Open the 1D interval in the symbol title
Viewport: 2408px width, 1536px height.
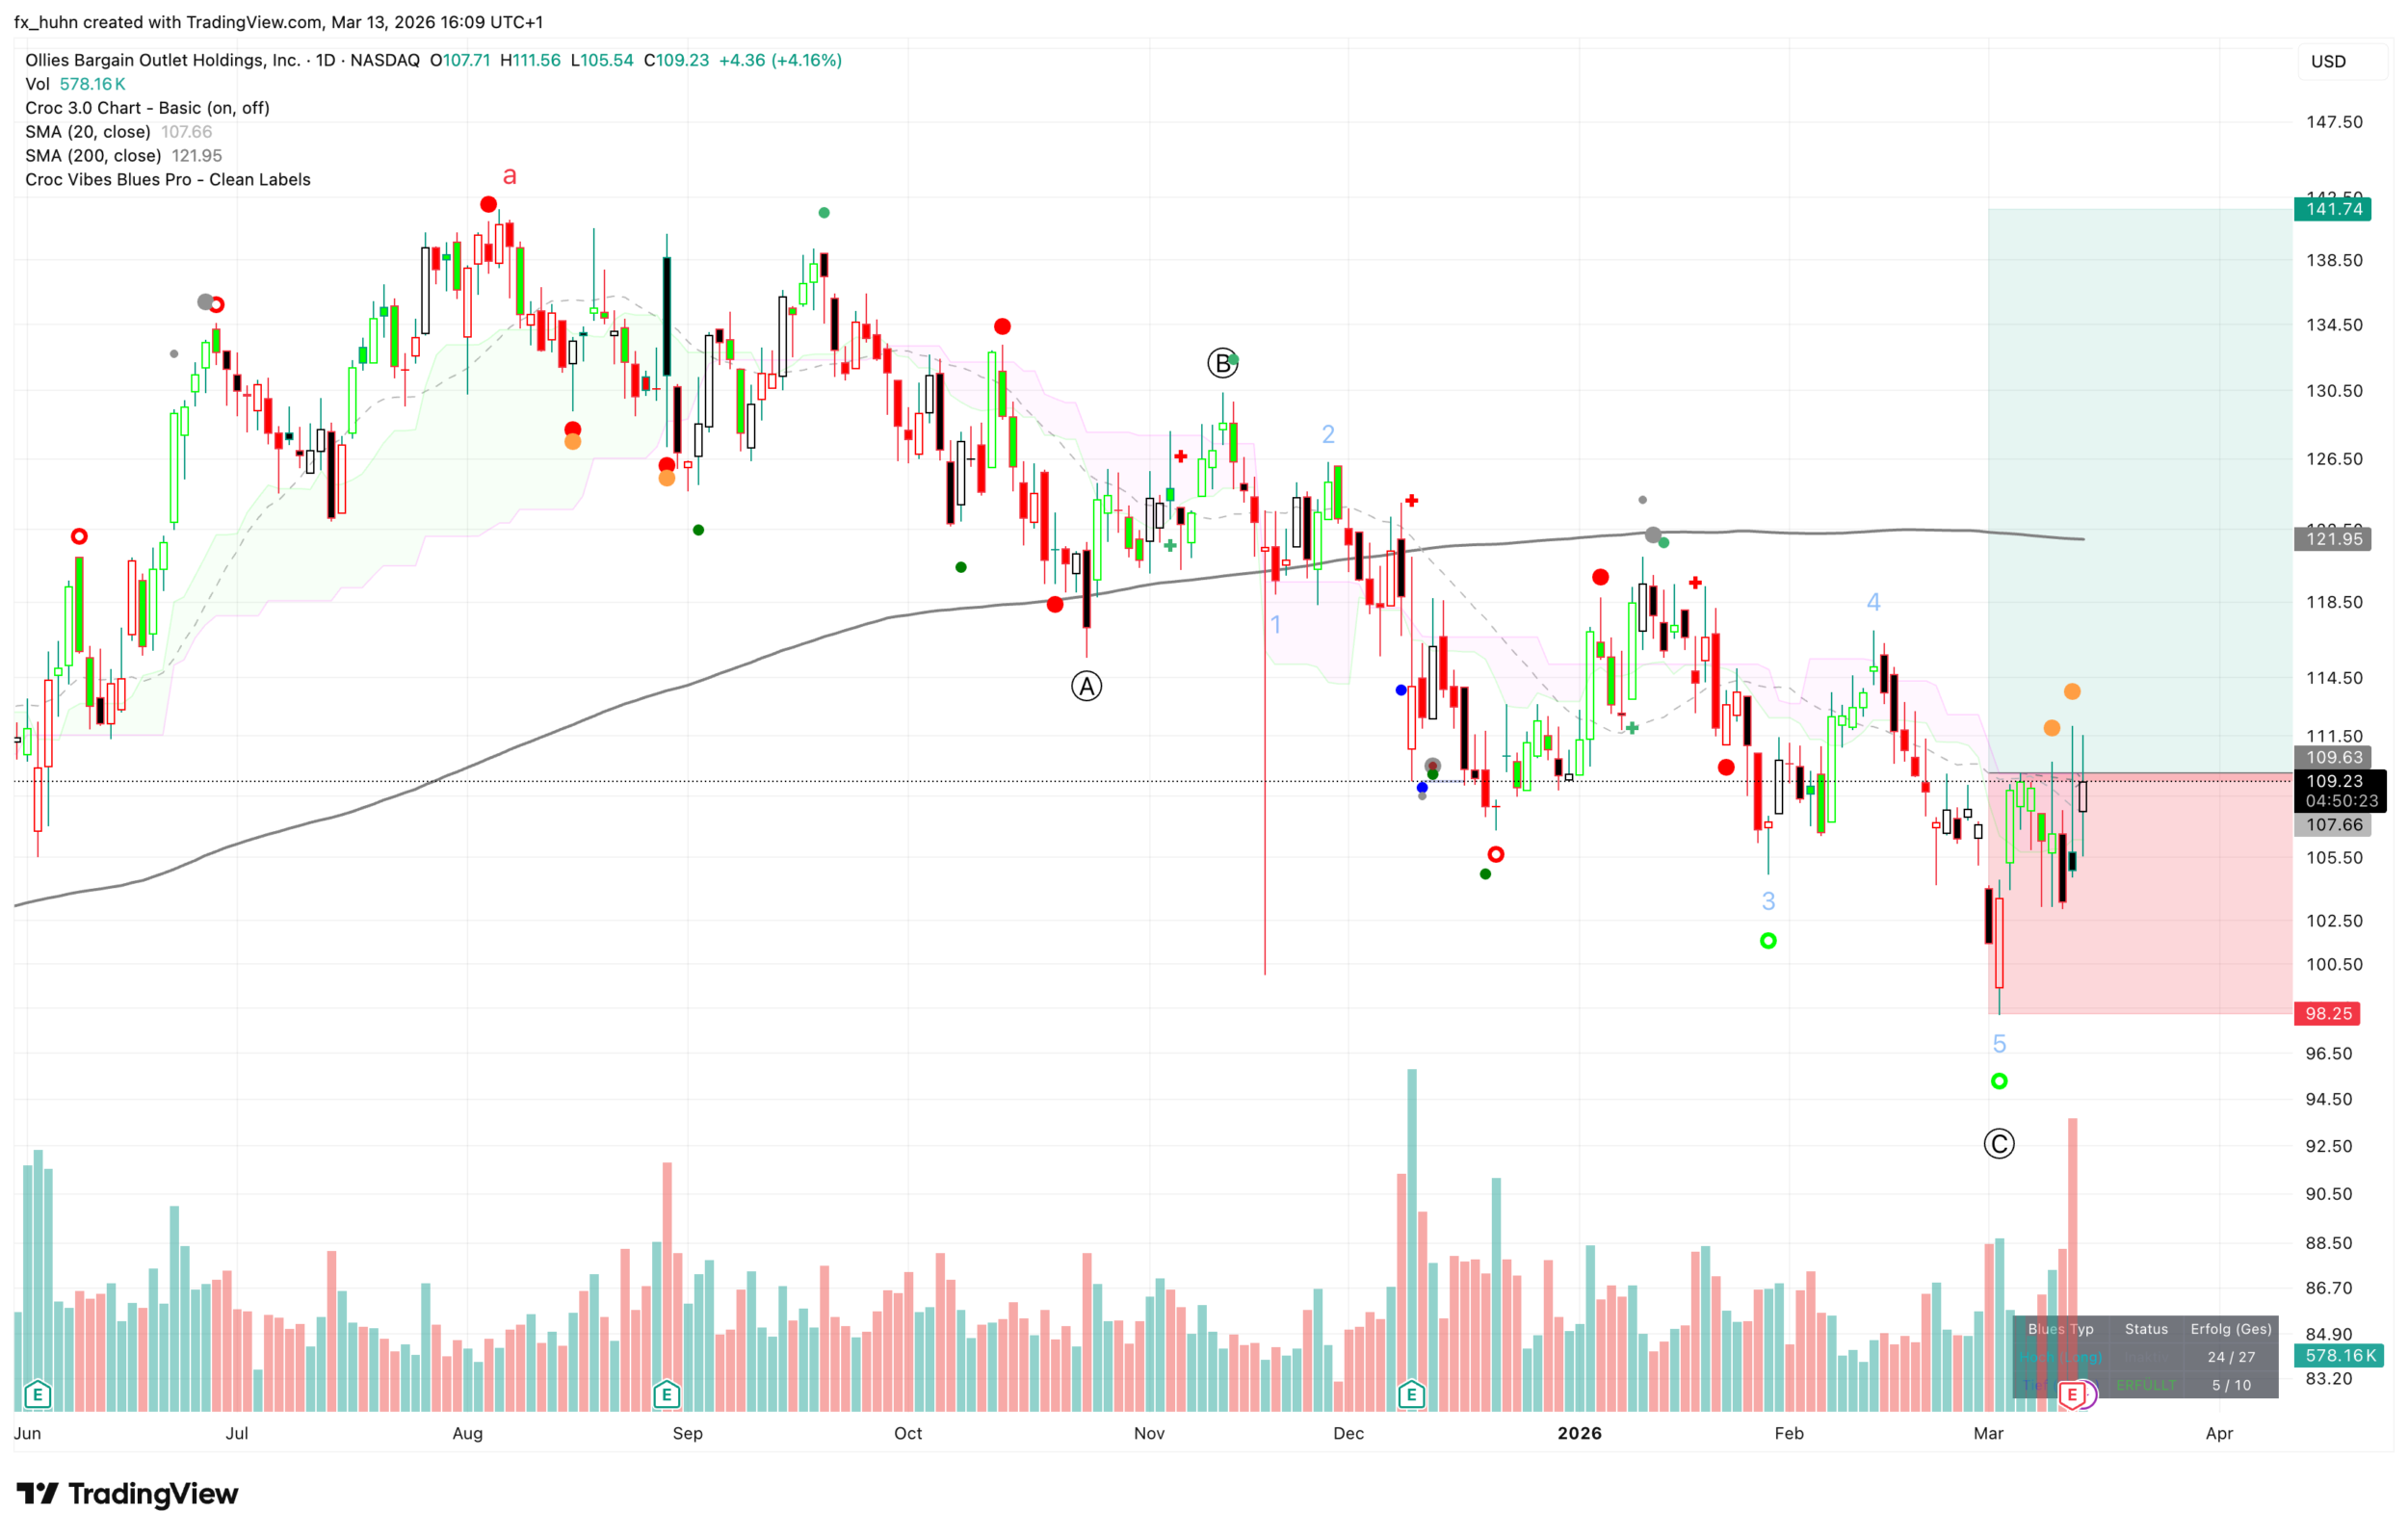[326, 60]
